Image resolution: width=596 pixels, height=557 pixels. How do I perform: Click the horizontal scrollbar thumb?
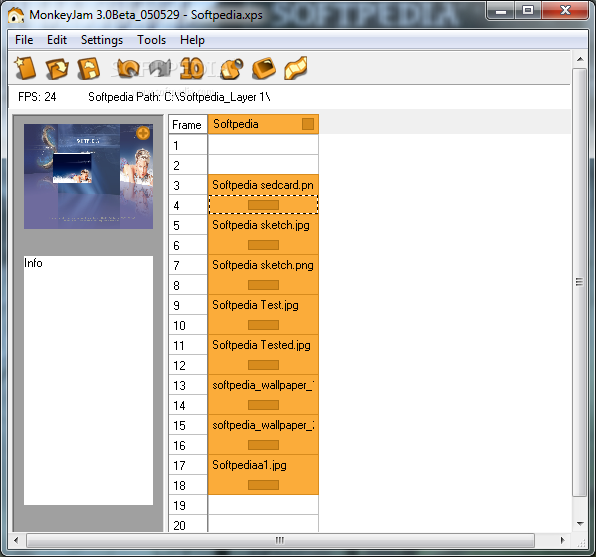pyautogui.click(x=280, y=540)
